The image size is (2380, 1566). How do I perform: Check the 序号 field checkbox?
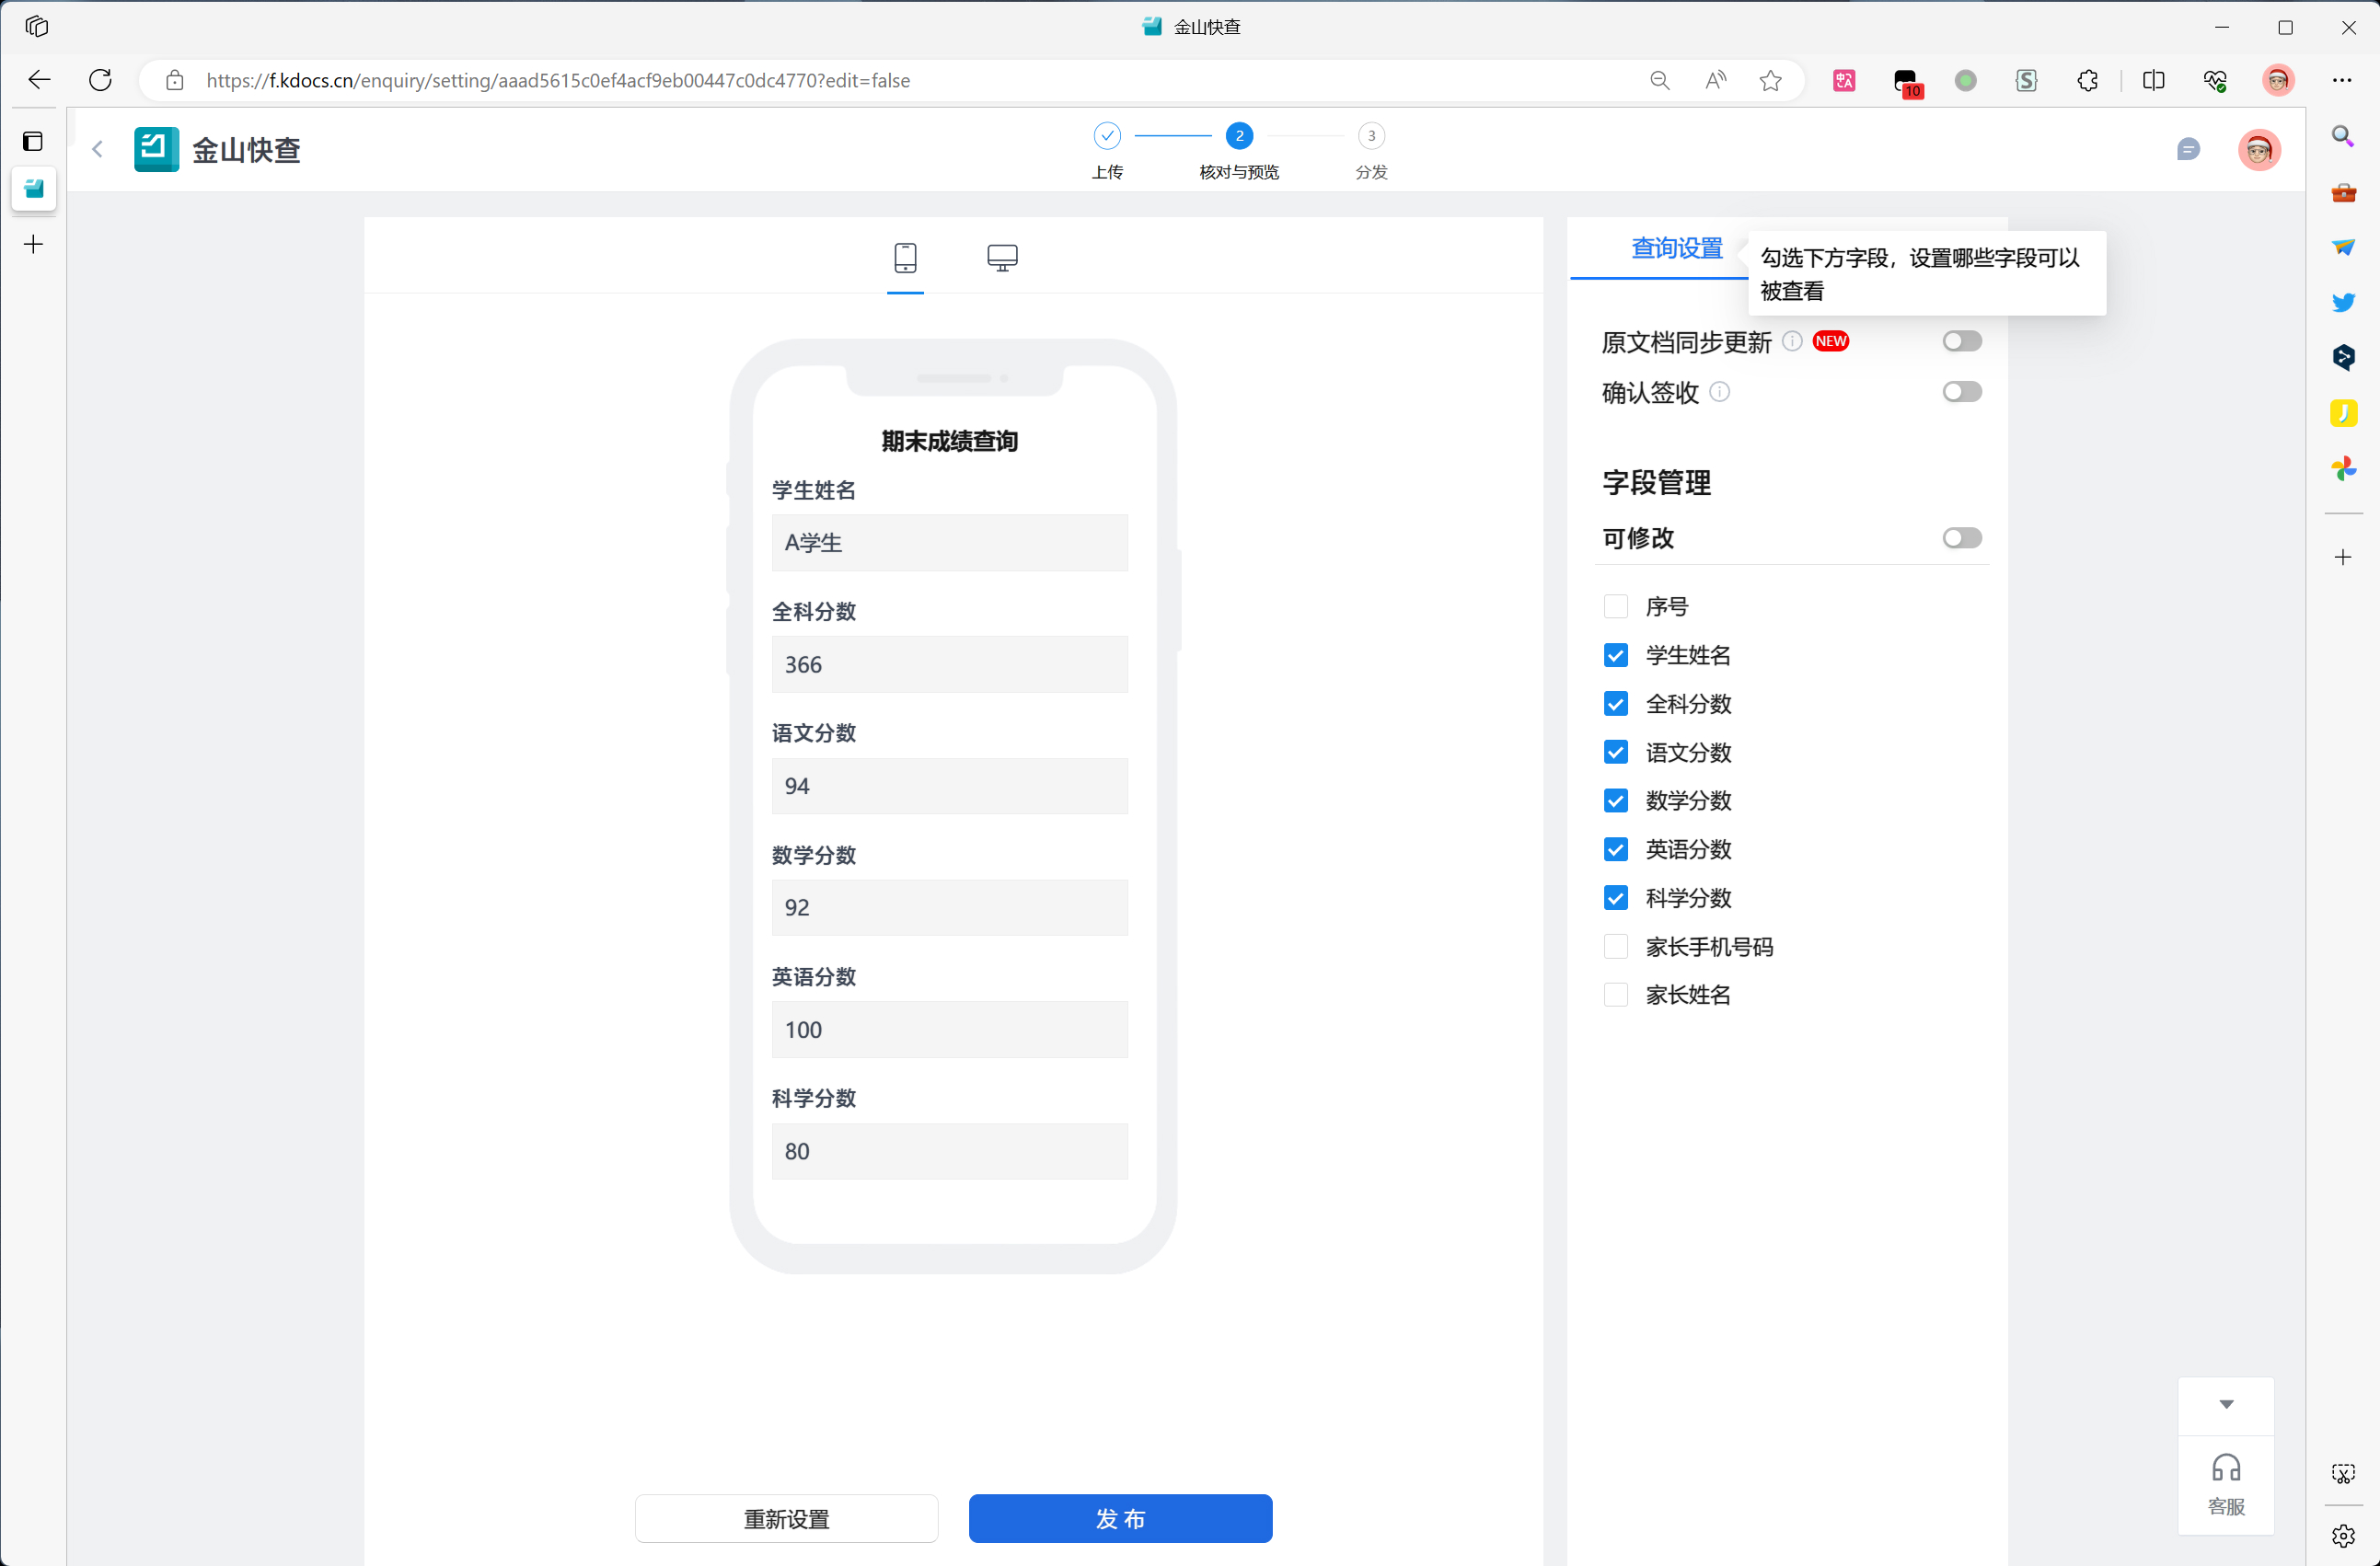1615,607
